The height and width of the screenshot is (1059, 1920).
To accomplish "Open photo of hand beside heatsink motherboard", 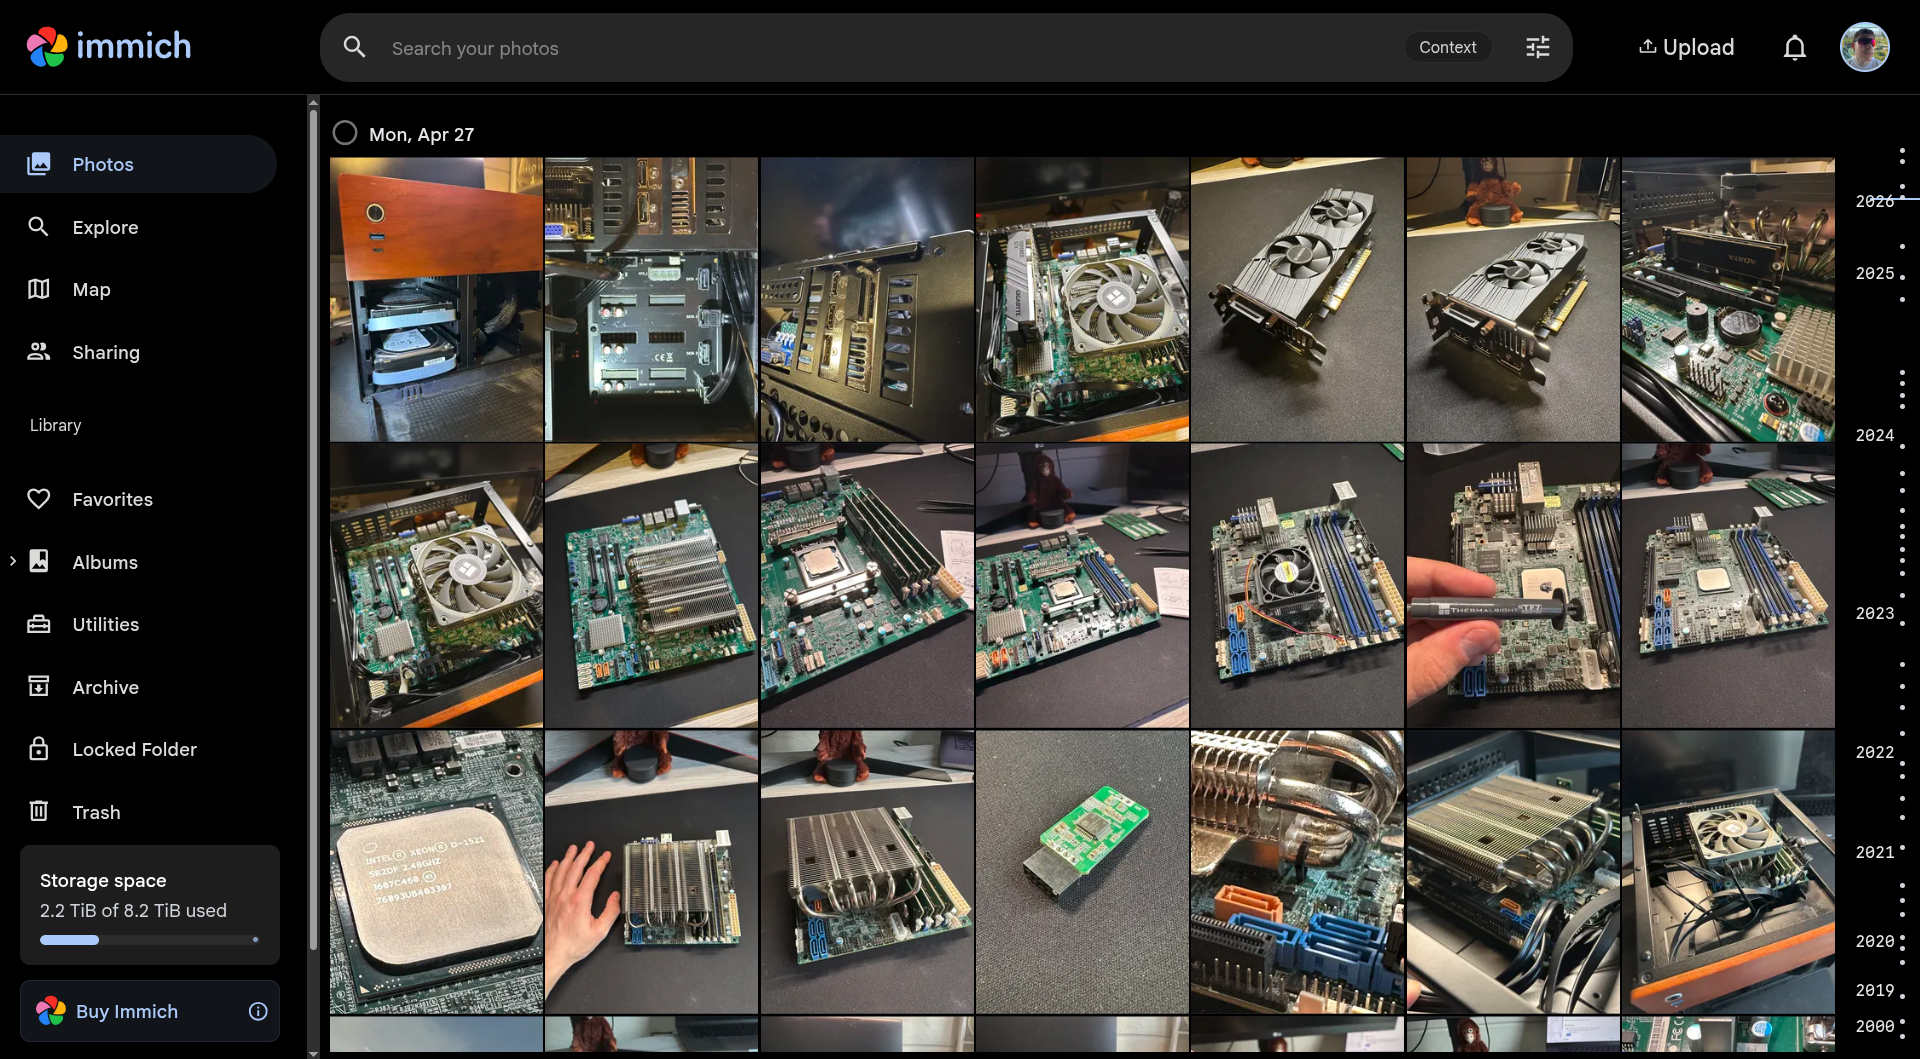I will coord(651,872).
